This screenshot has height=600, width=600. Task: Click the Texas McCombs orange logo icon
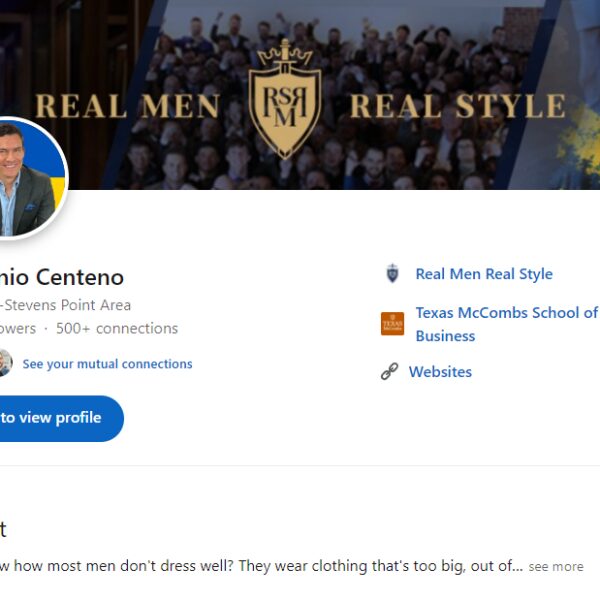pos(392,324)
